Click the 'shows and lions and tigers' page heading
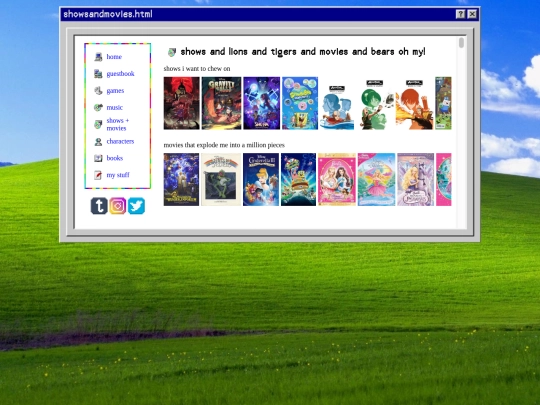The image size is (540, 405). (x=303, y=52)
